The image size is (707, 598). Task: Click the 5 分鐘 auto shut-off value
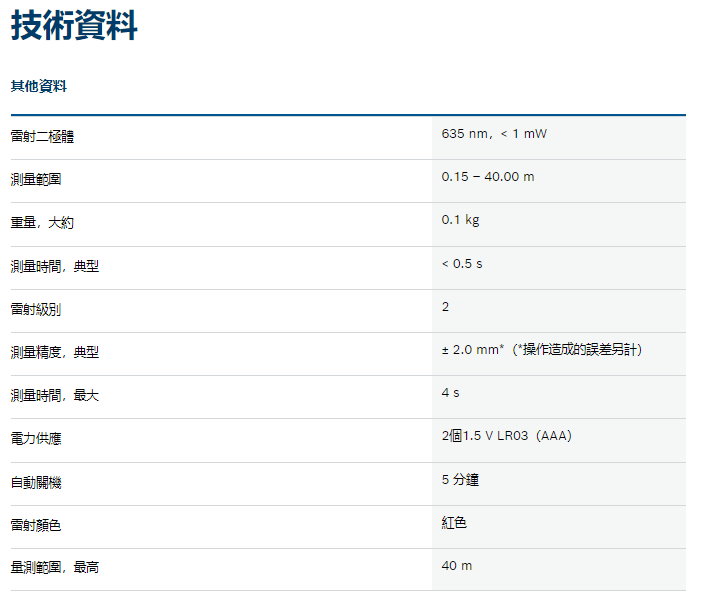460,480
